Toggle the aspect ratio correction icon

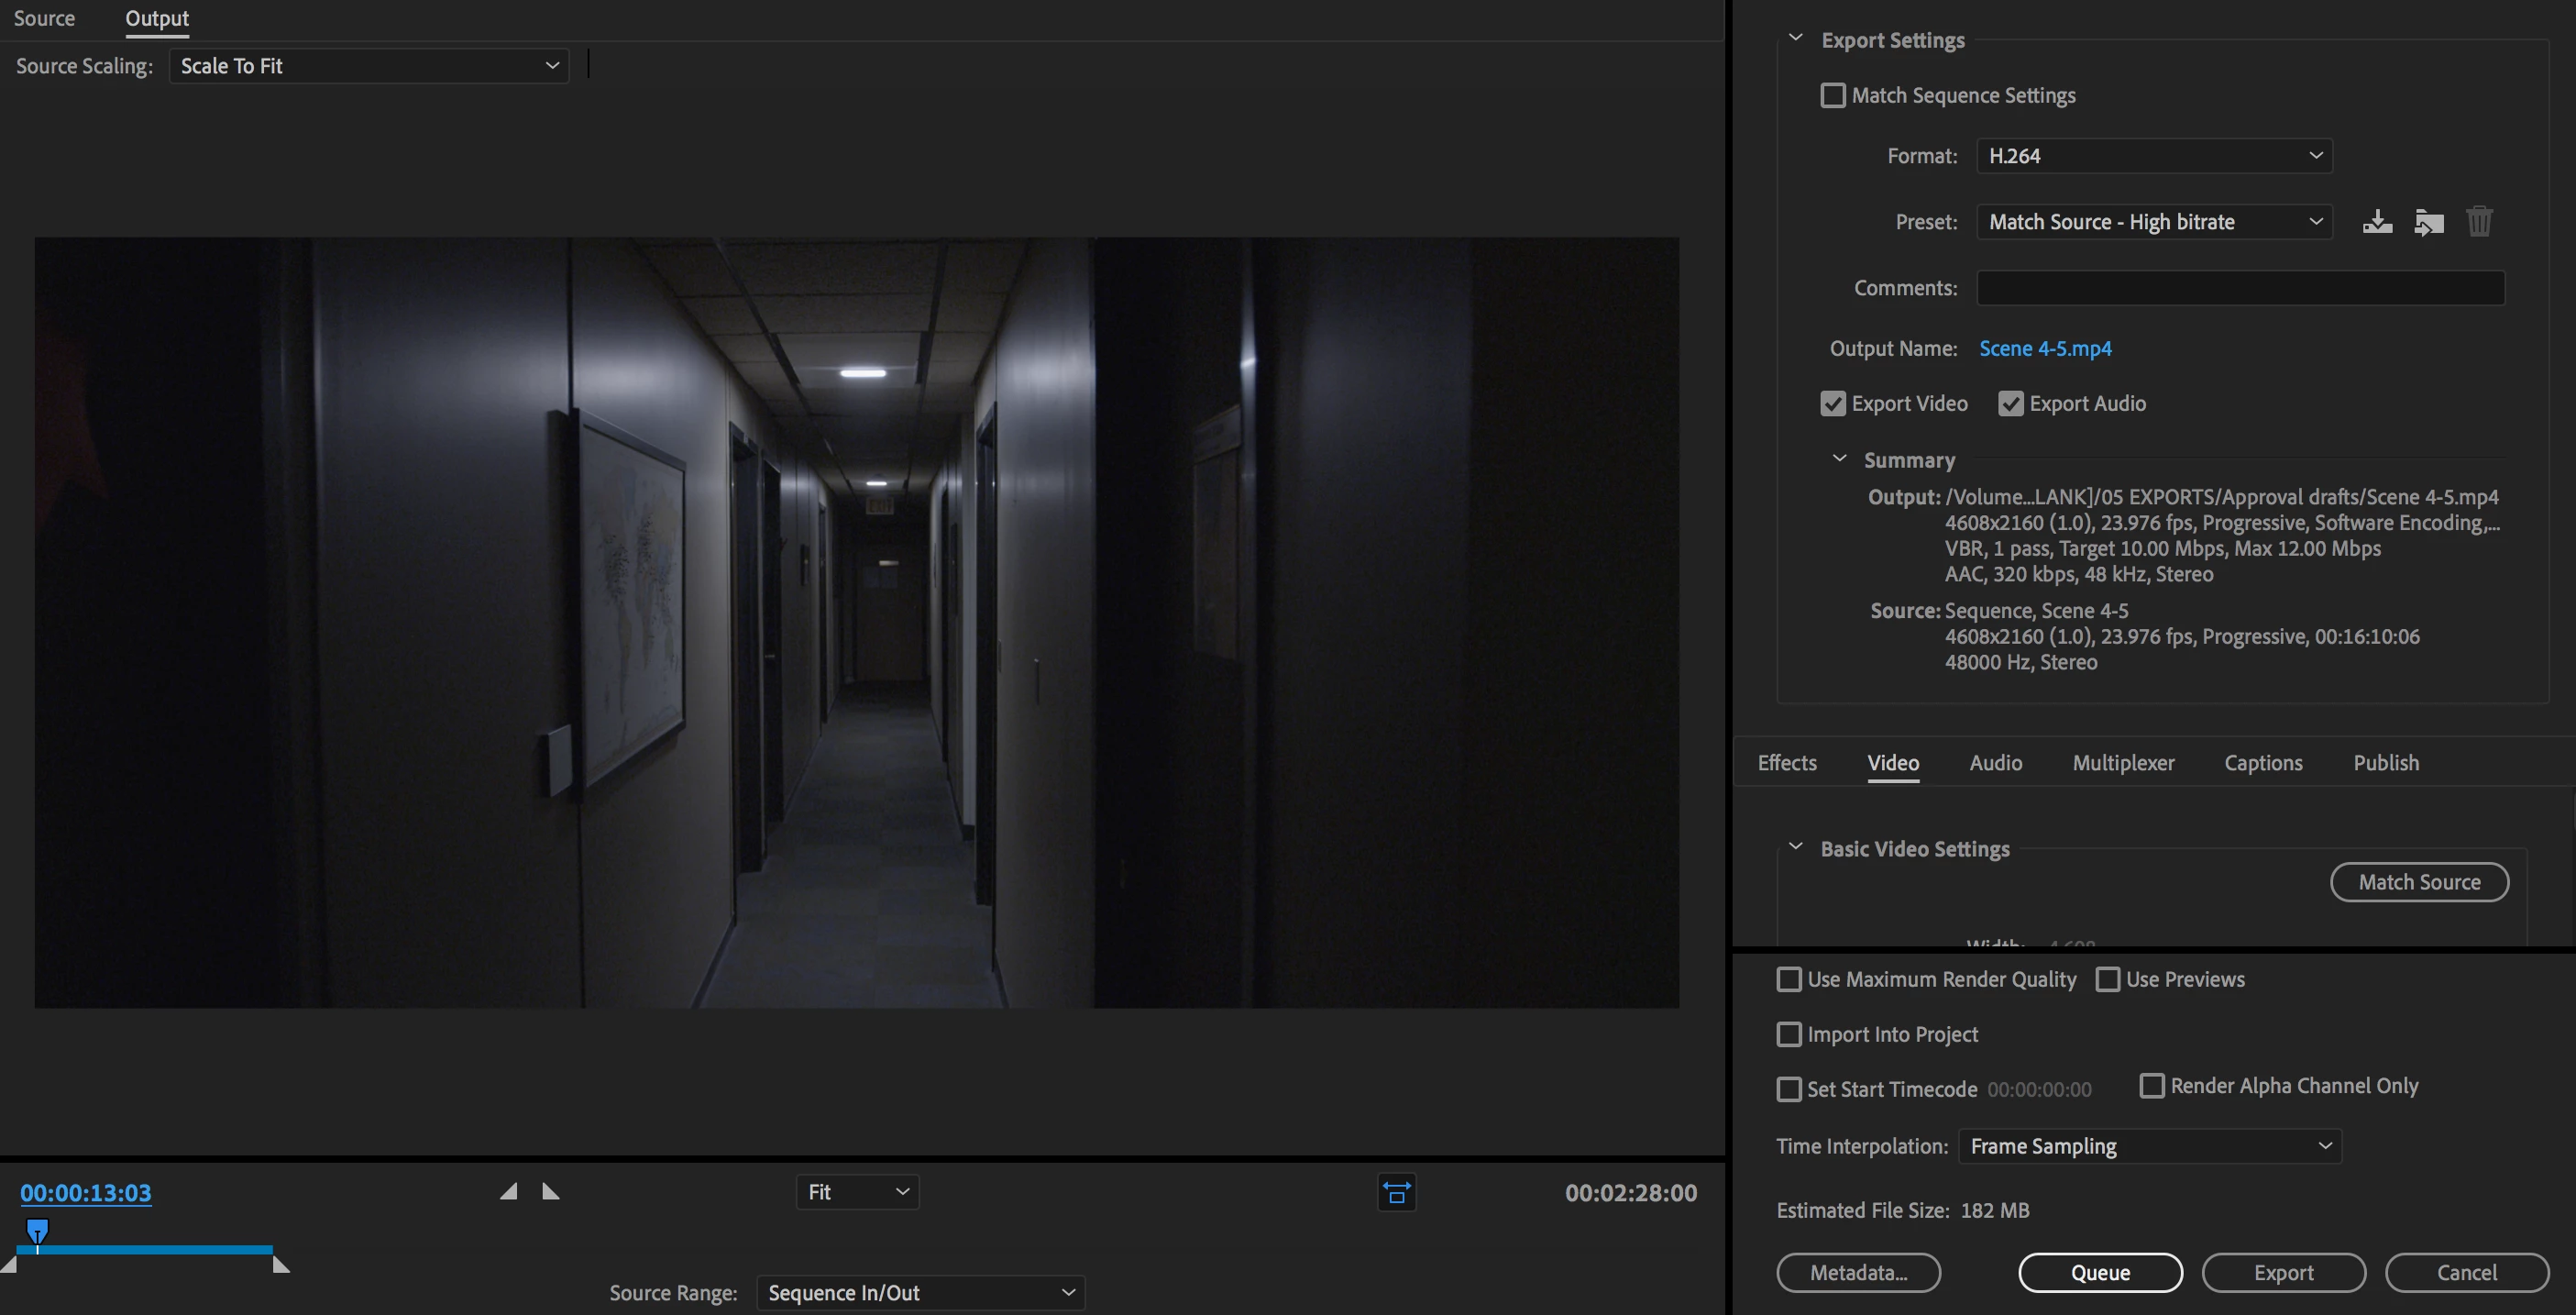pos(1396,1192)
